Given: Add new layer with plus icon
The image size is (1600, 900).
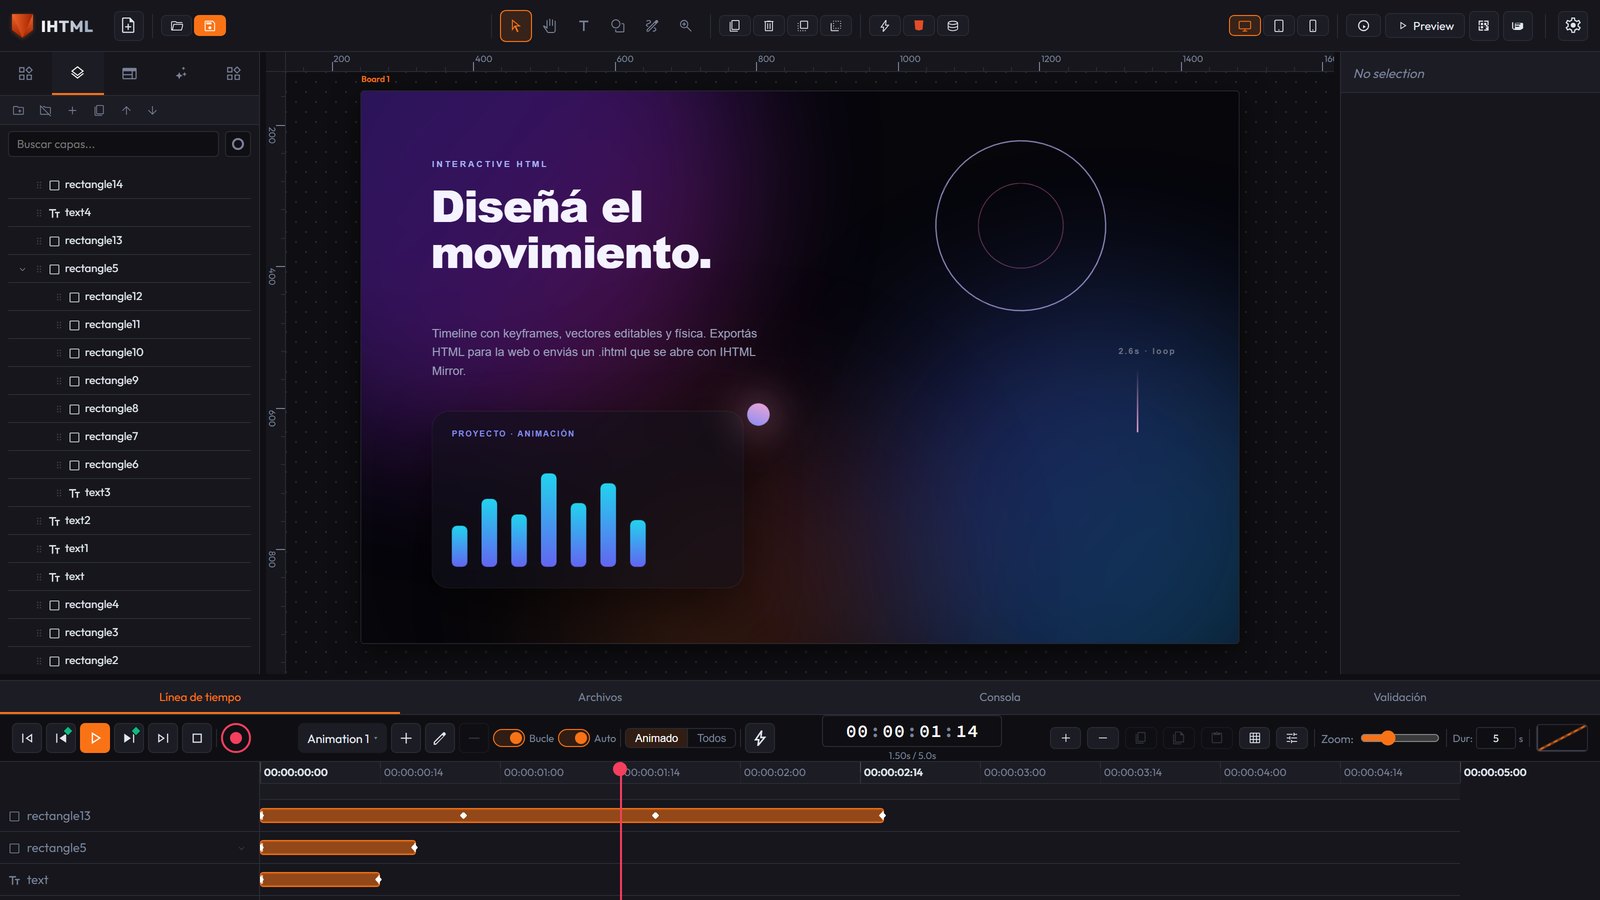Looking at the screenshot, I should coord(72,110).
